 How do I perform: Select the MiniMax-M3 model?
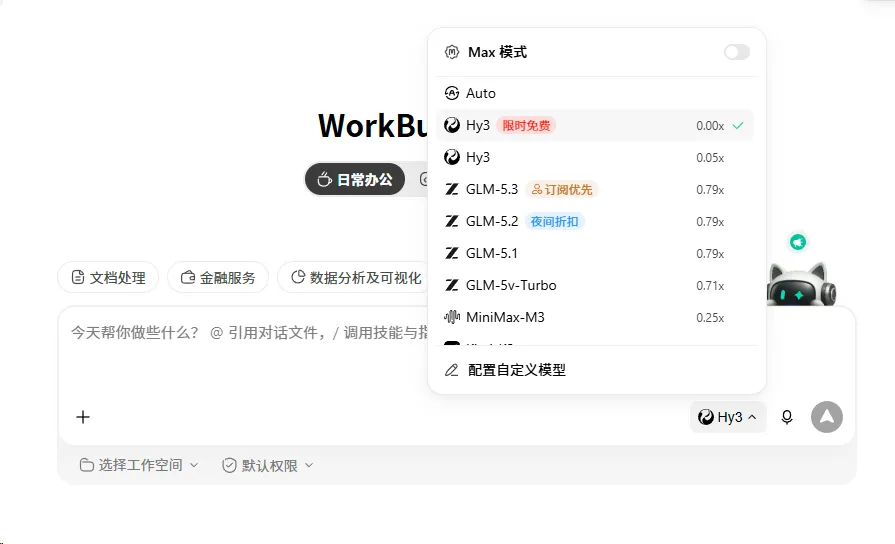coord(595,317)
